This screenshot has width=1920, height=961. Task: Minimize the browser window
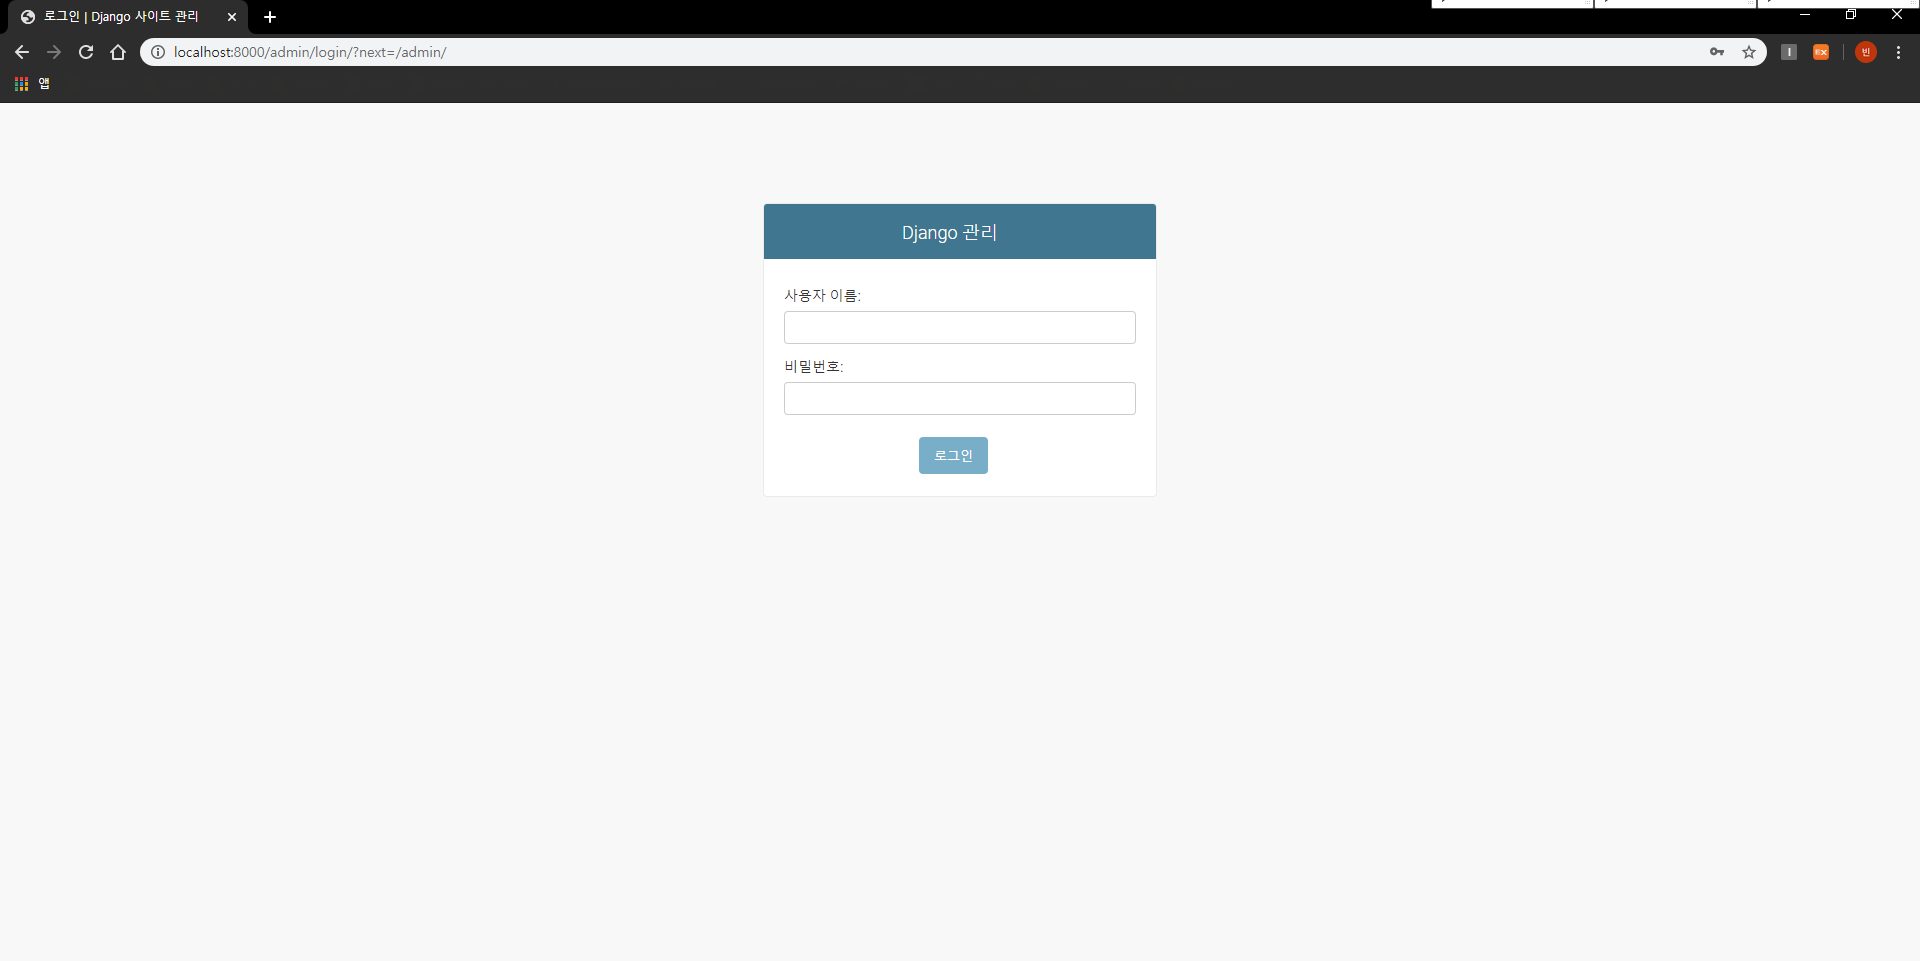pos(1805,14)
